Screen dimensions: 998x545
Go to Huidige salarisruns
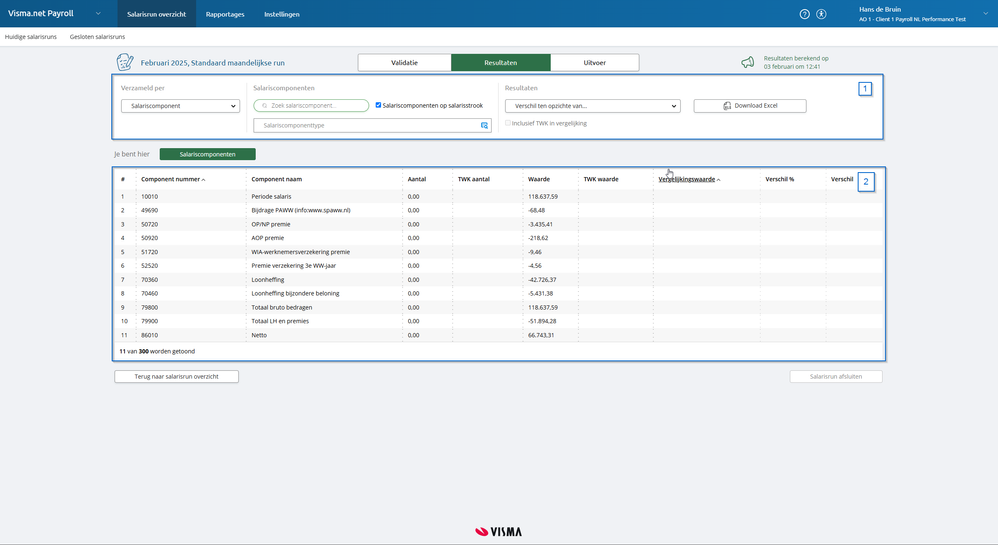point(31,37)
